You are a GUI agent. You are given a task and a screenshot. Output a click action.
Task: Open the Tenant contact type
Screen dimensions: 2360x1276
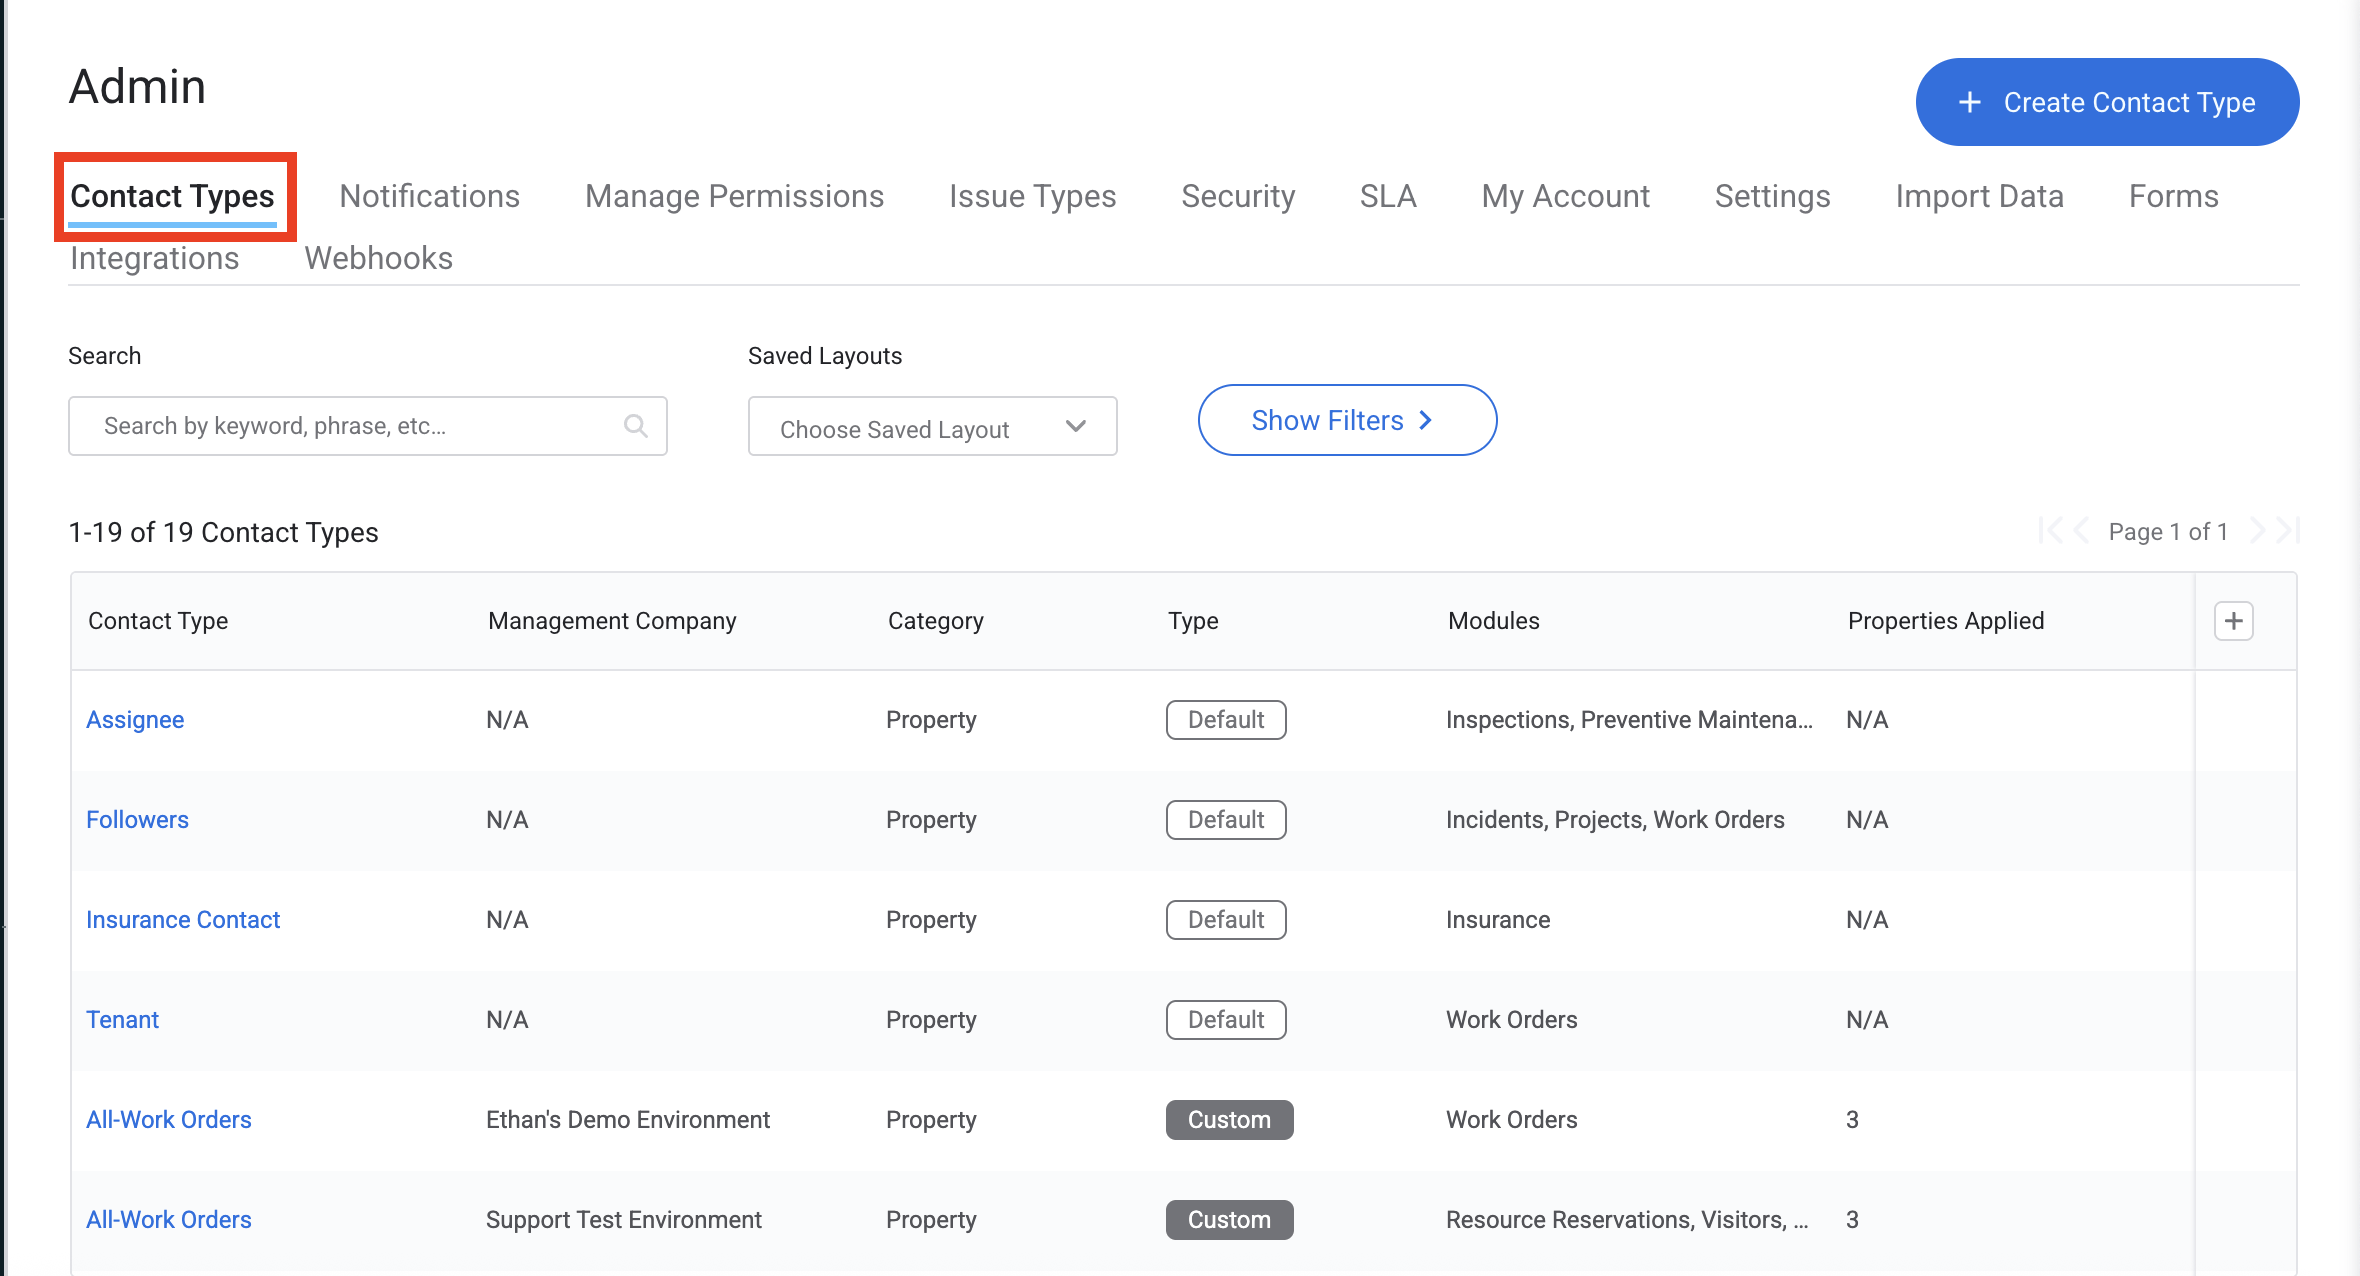[122, 1019]
